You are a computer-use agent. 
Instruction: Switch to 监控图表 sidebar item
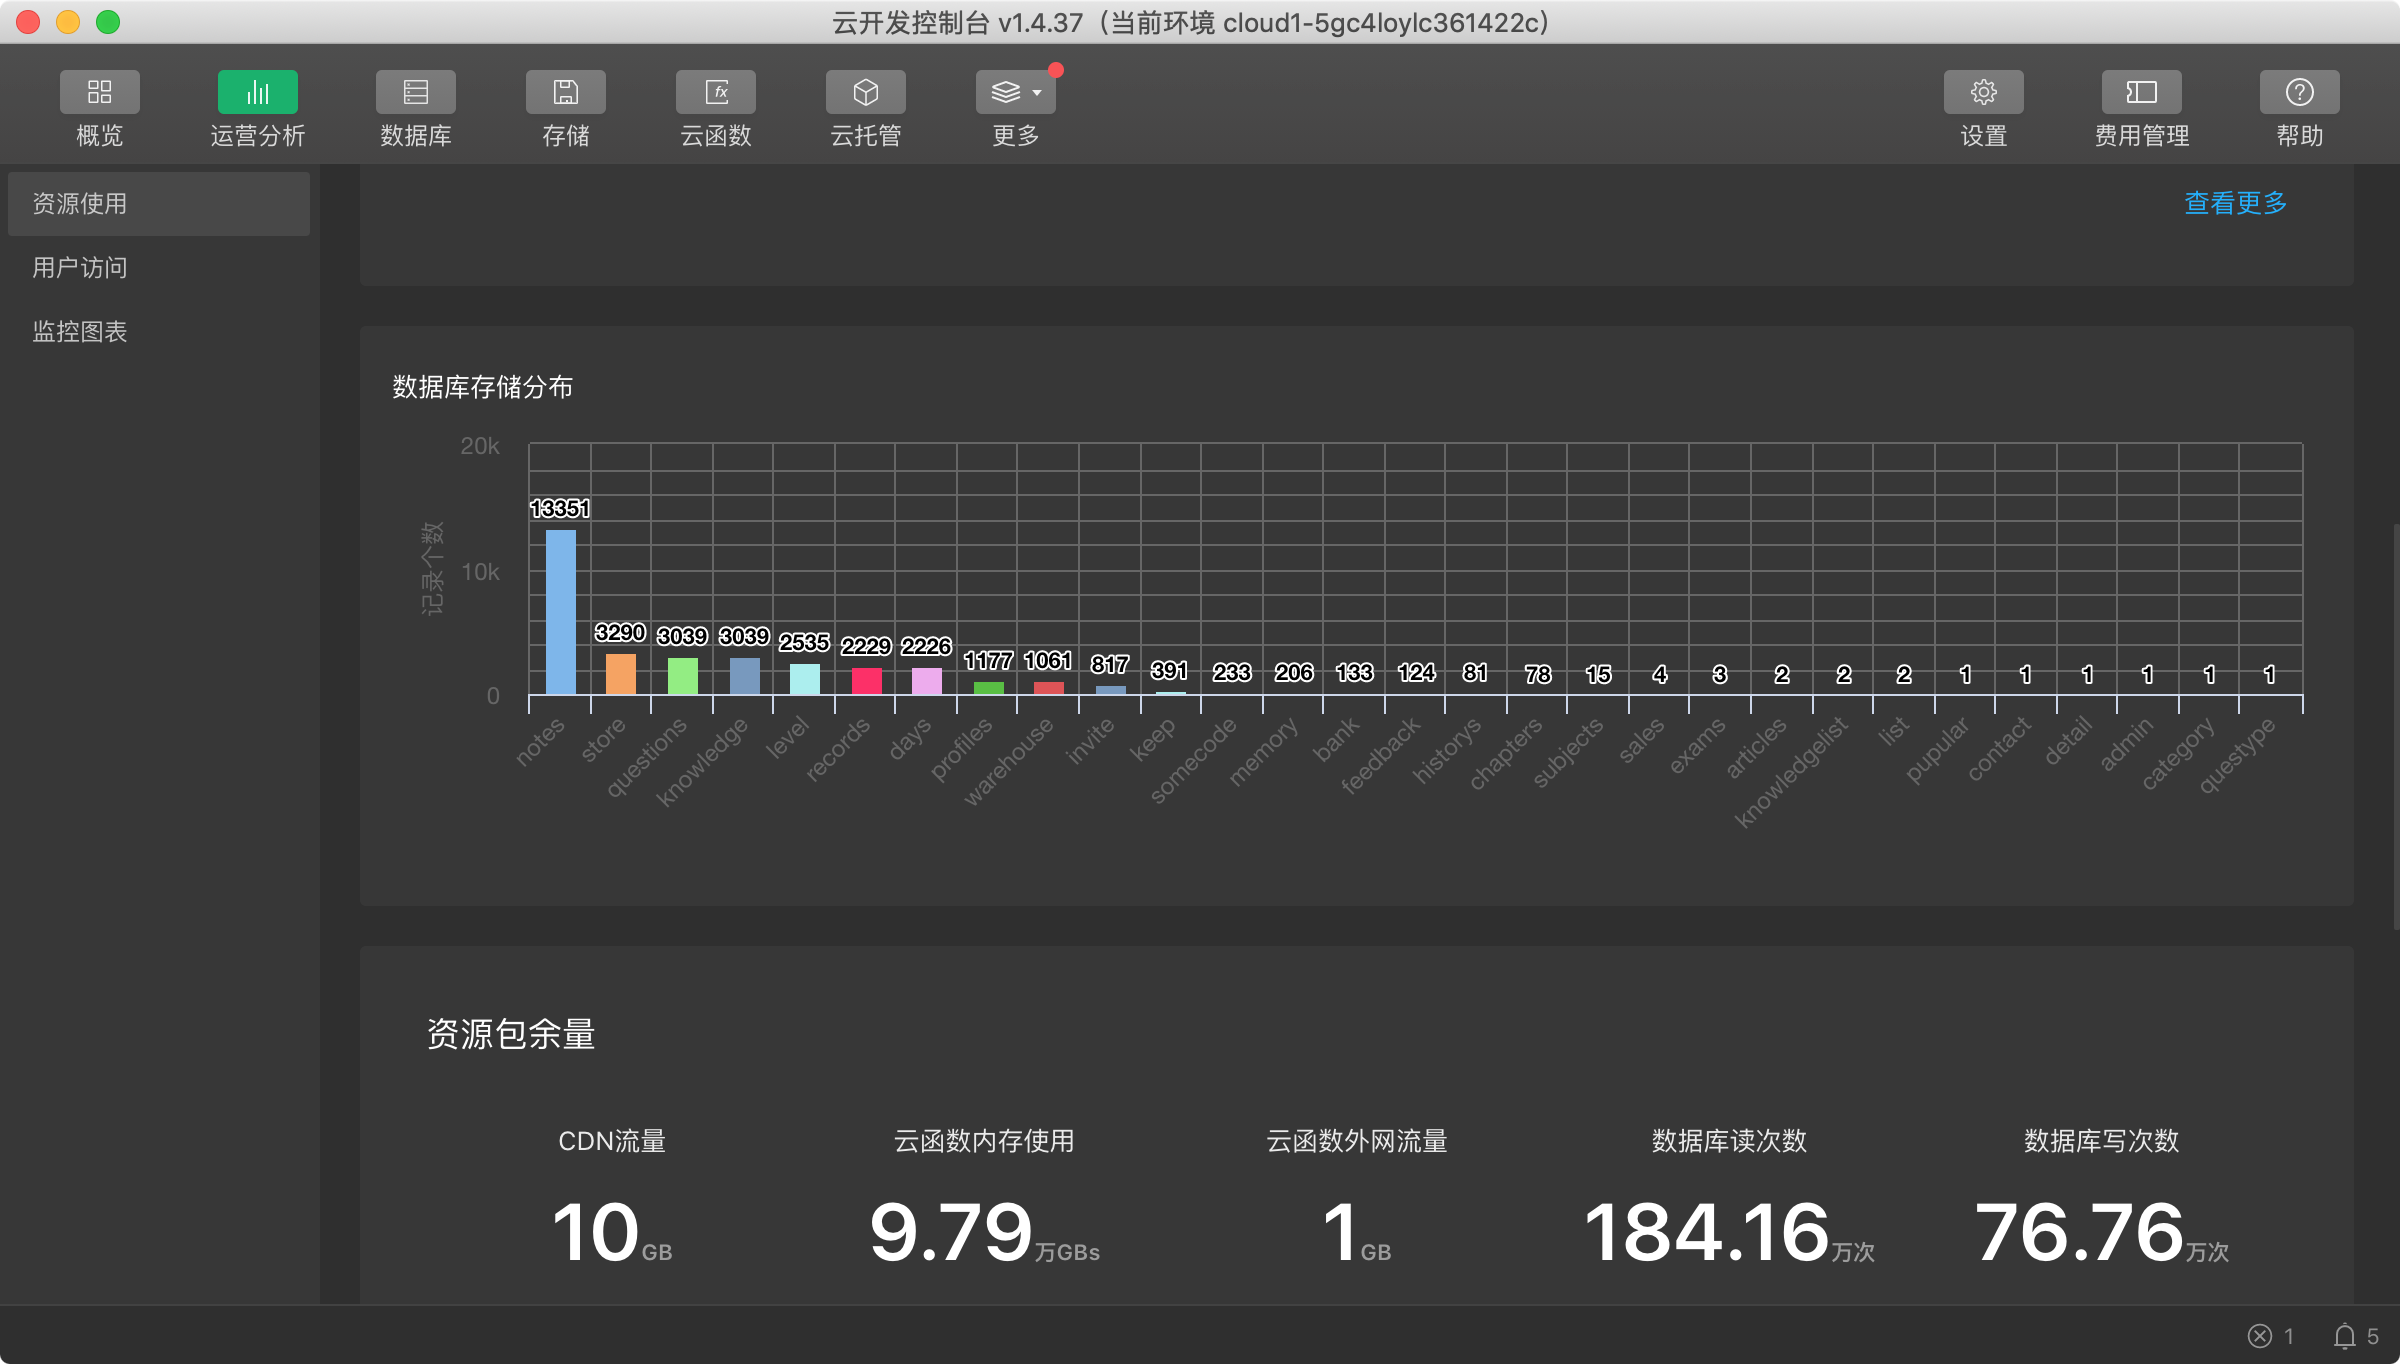click(x=80, y=332)
